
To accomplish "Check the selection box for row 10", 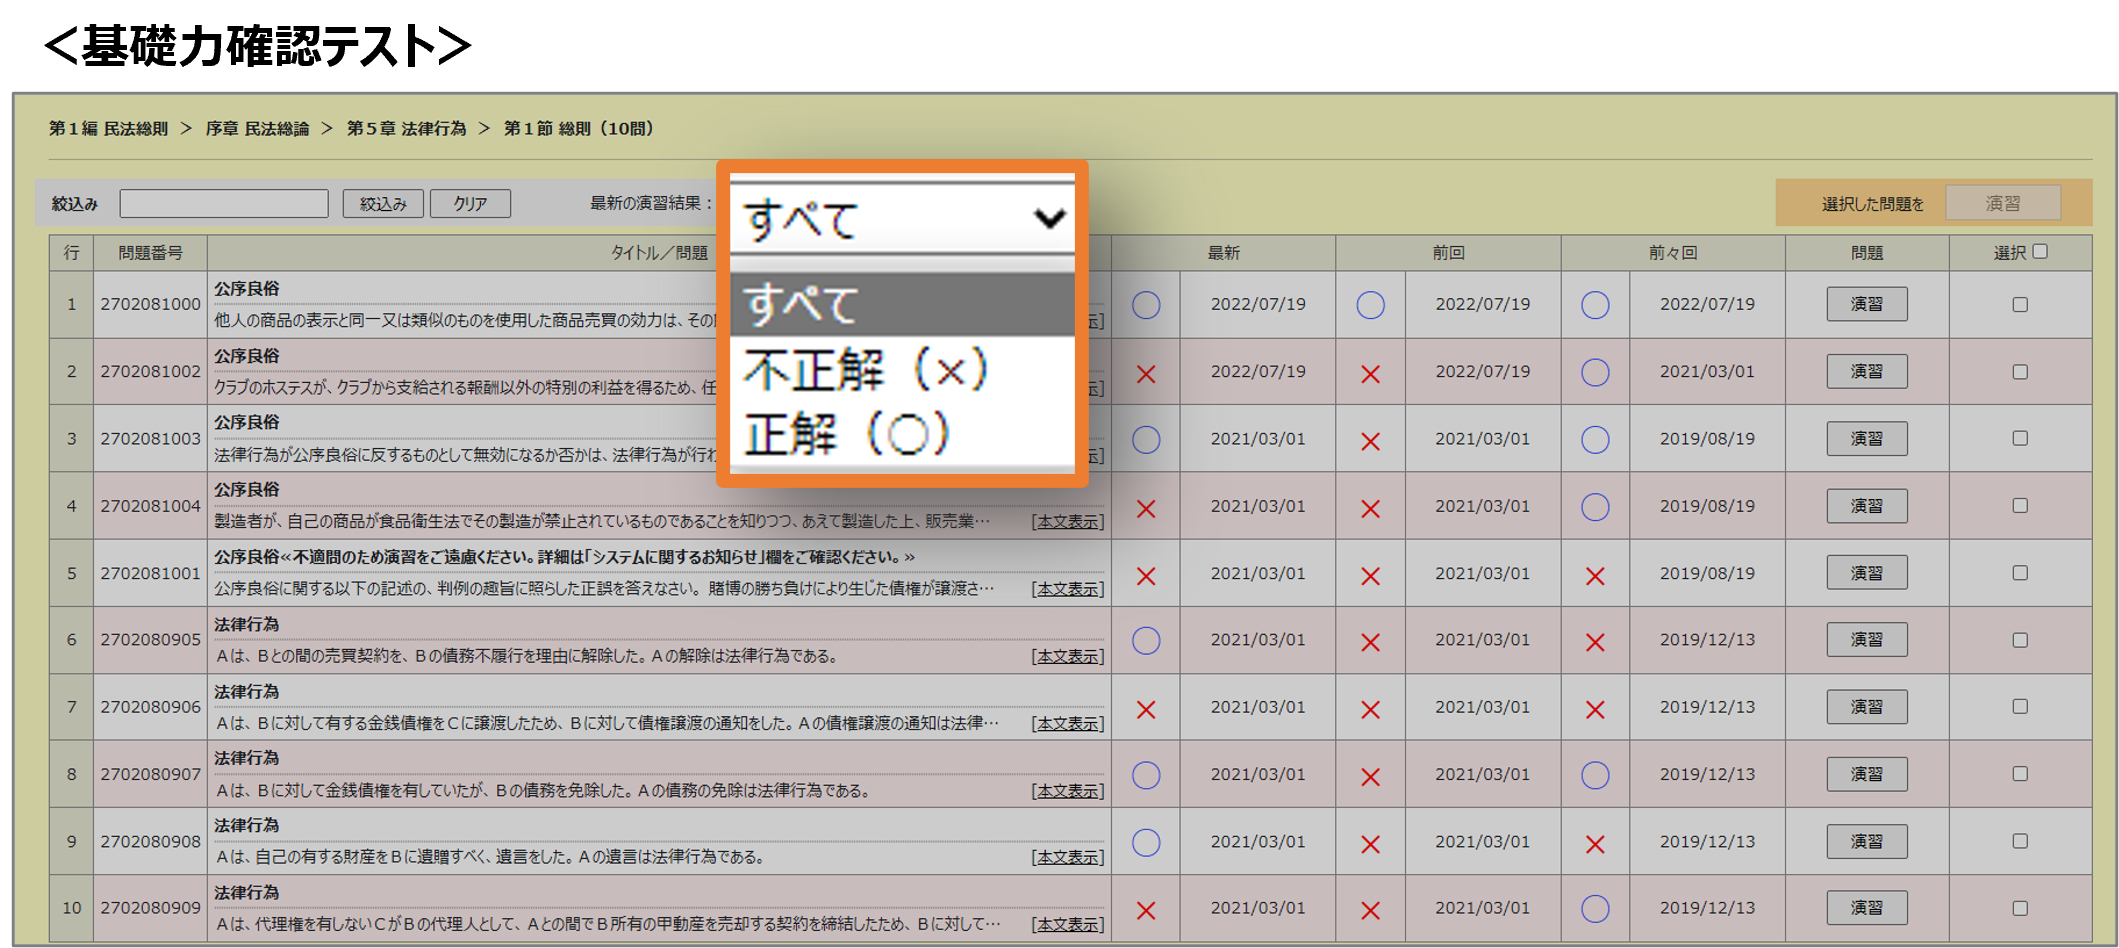I will point(2020,908).
